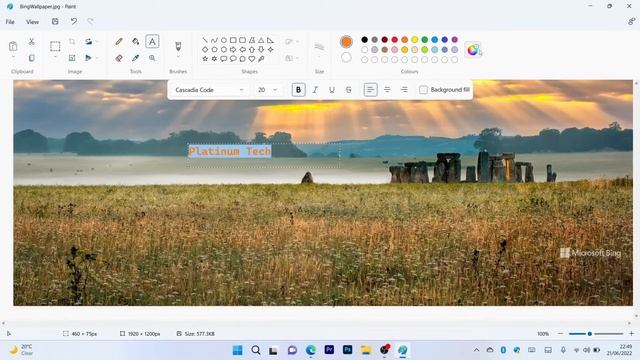Enable the Background fill checkbox
The image size is (640, 360).
click(x=424, y=90)
